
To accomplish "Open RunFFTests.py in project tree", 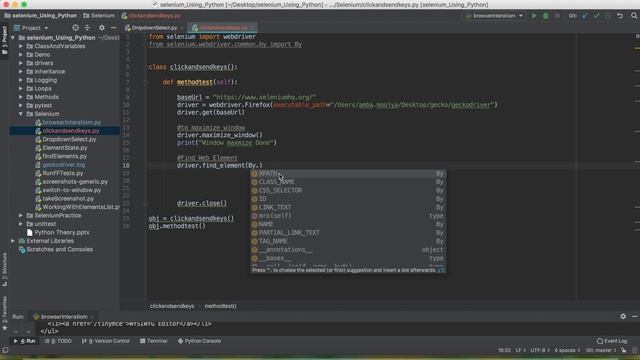I will (x=62, y=173).
